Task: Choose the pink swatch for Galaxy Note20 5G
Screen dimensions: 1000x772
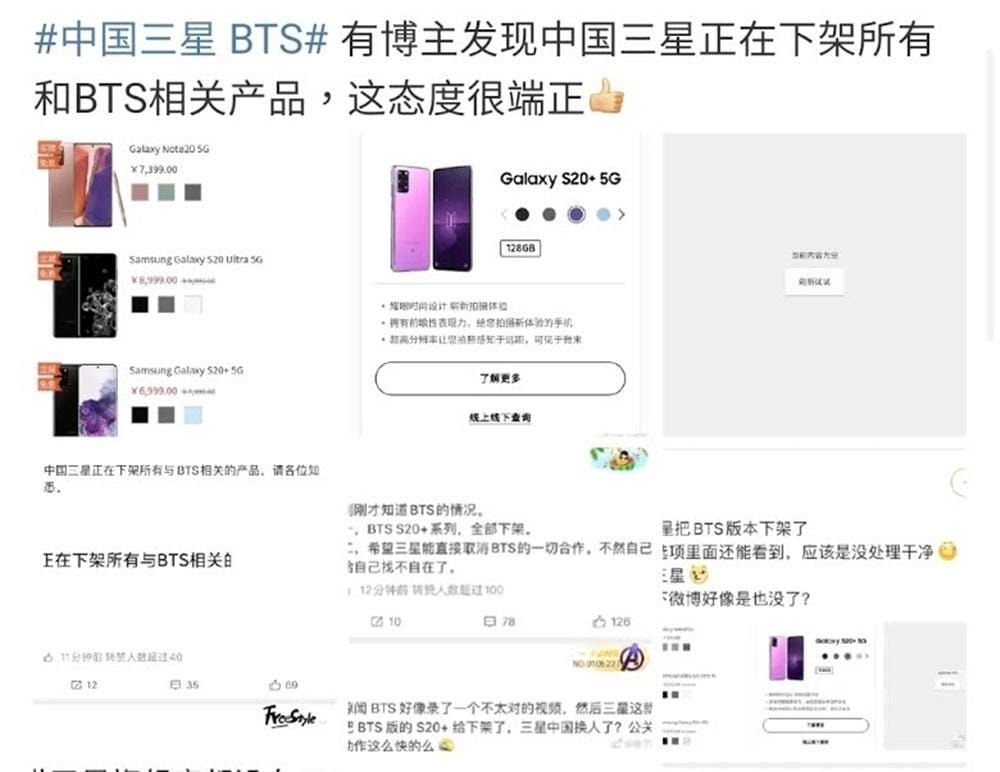Action: pos(140,192)
